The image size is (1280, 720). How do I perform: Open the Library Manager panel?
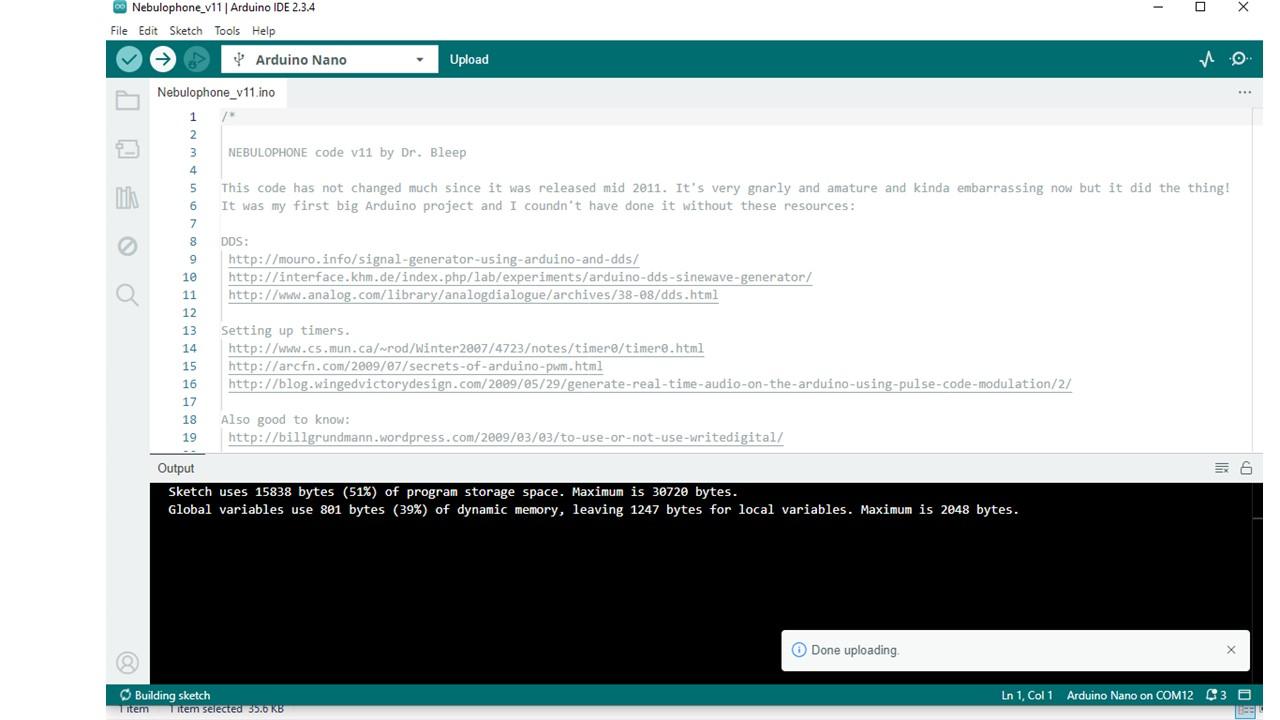pyautogui.click(x=127, y=197)
